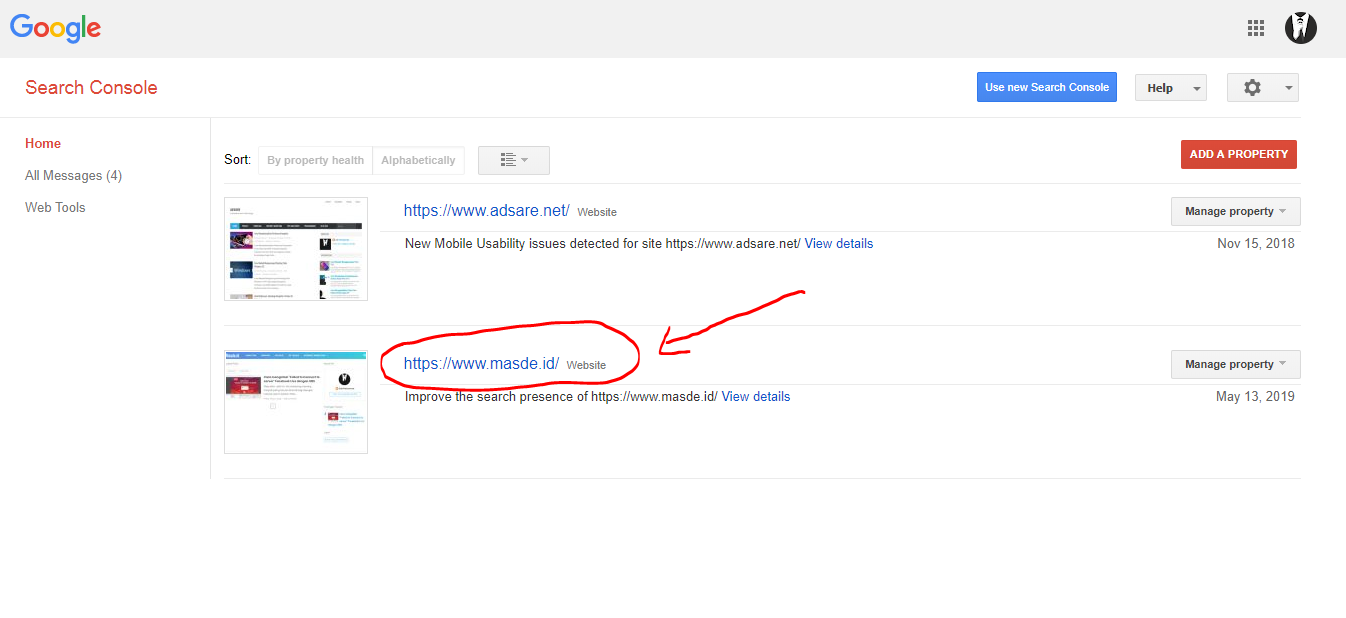Click Use new Search Console button
This screenshot has width=1346, height=618.
pyautogui.click(x=1047, y=87)
